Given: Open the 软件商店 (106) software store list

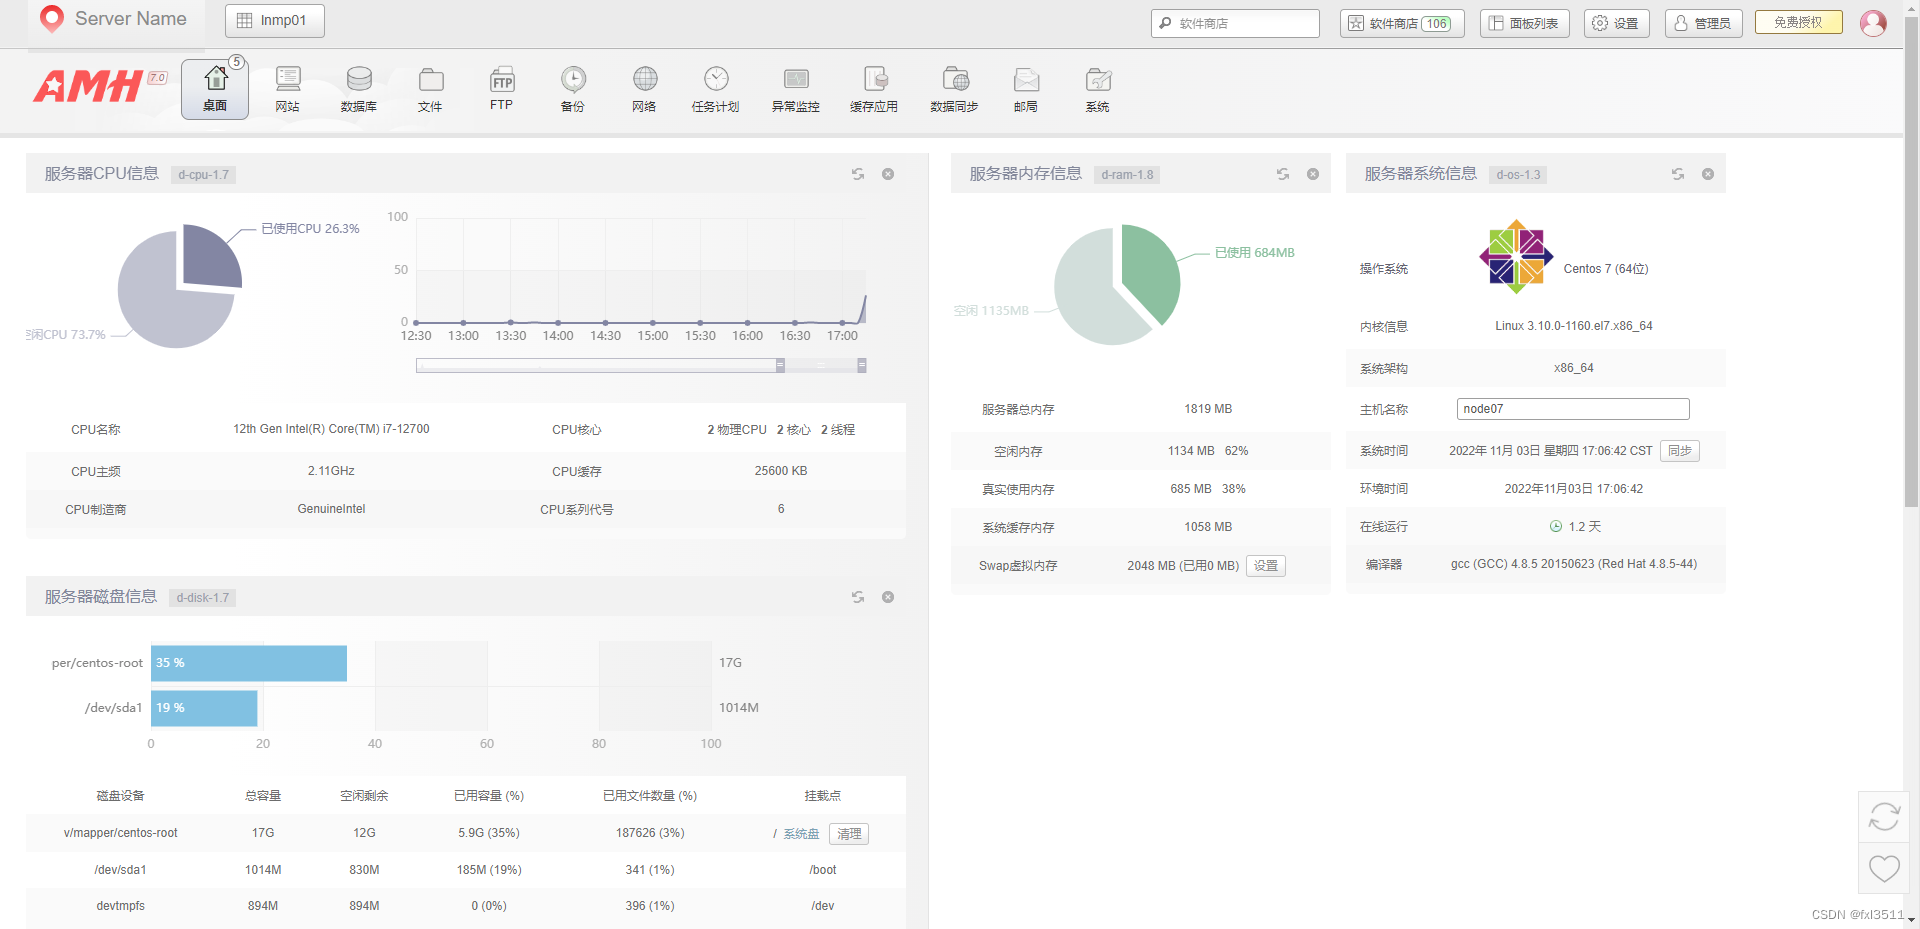Looking at the screenshot, I should (x=1401, y=22).
